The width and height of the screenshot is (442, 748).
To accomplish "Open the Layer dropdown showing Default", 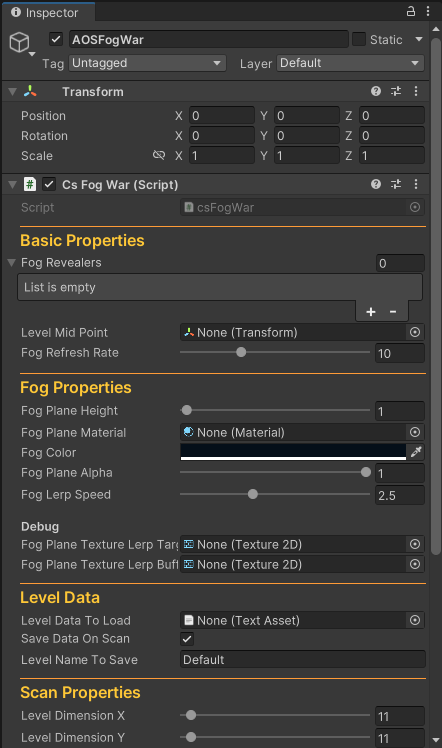I will pos(350,63).
